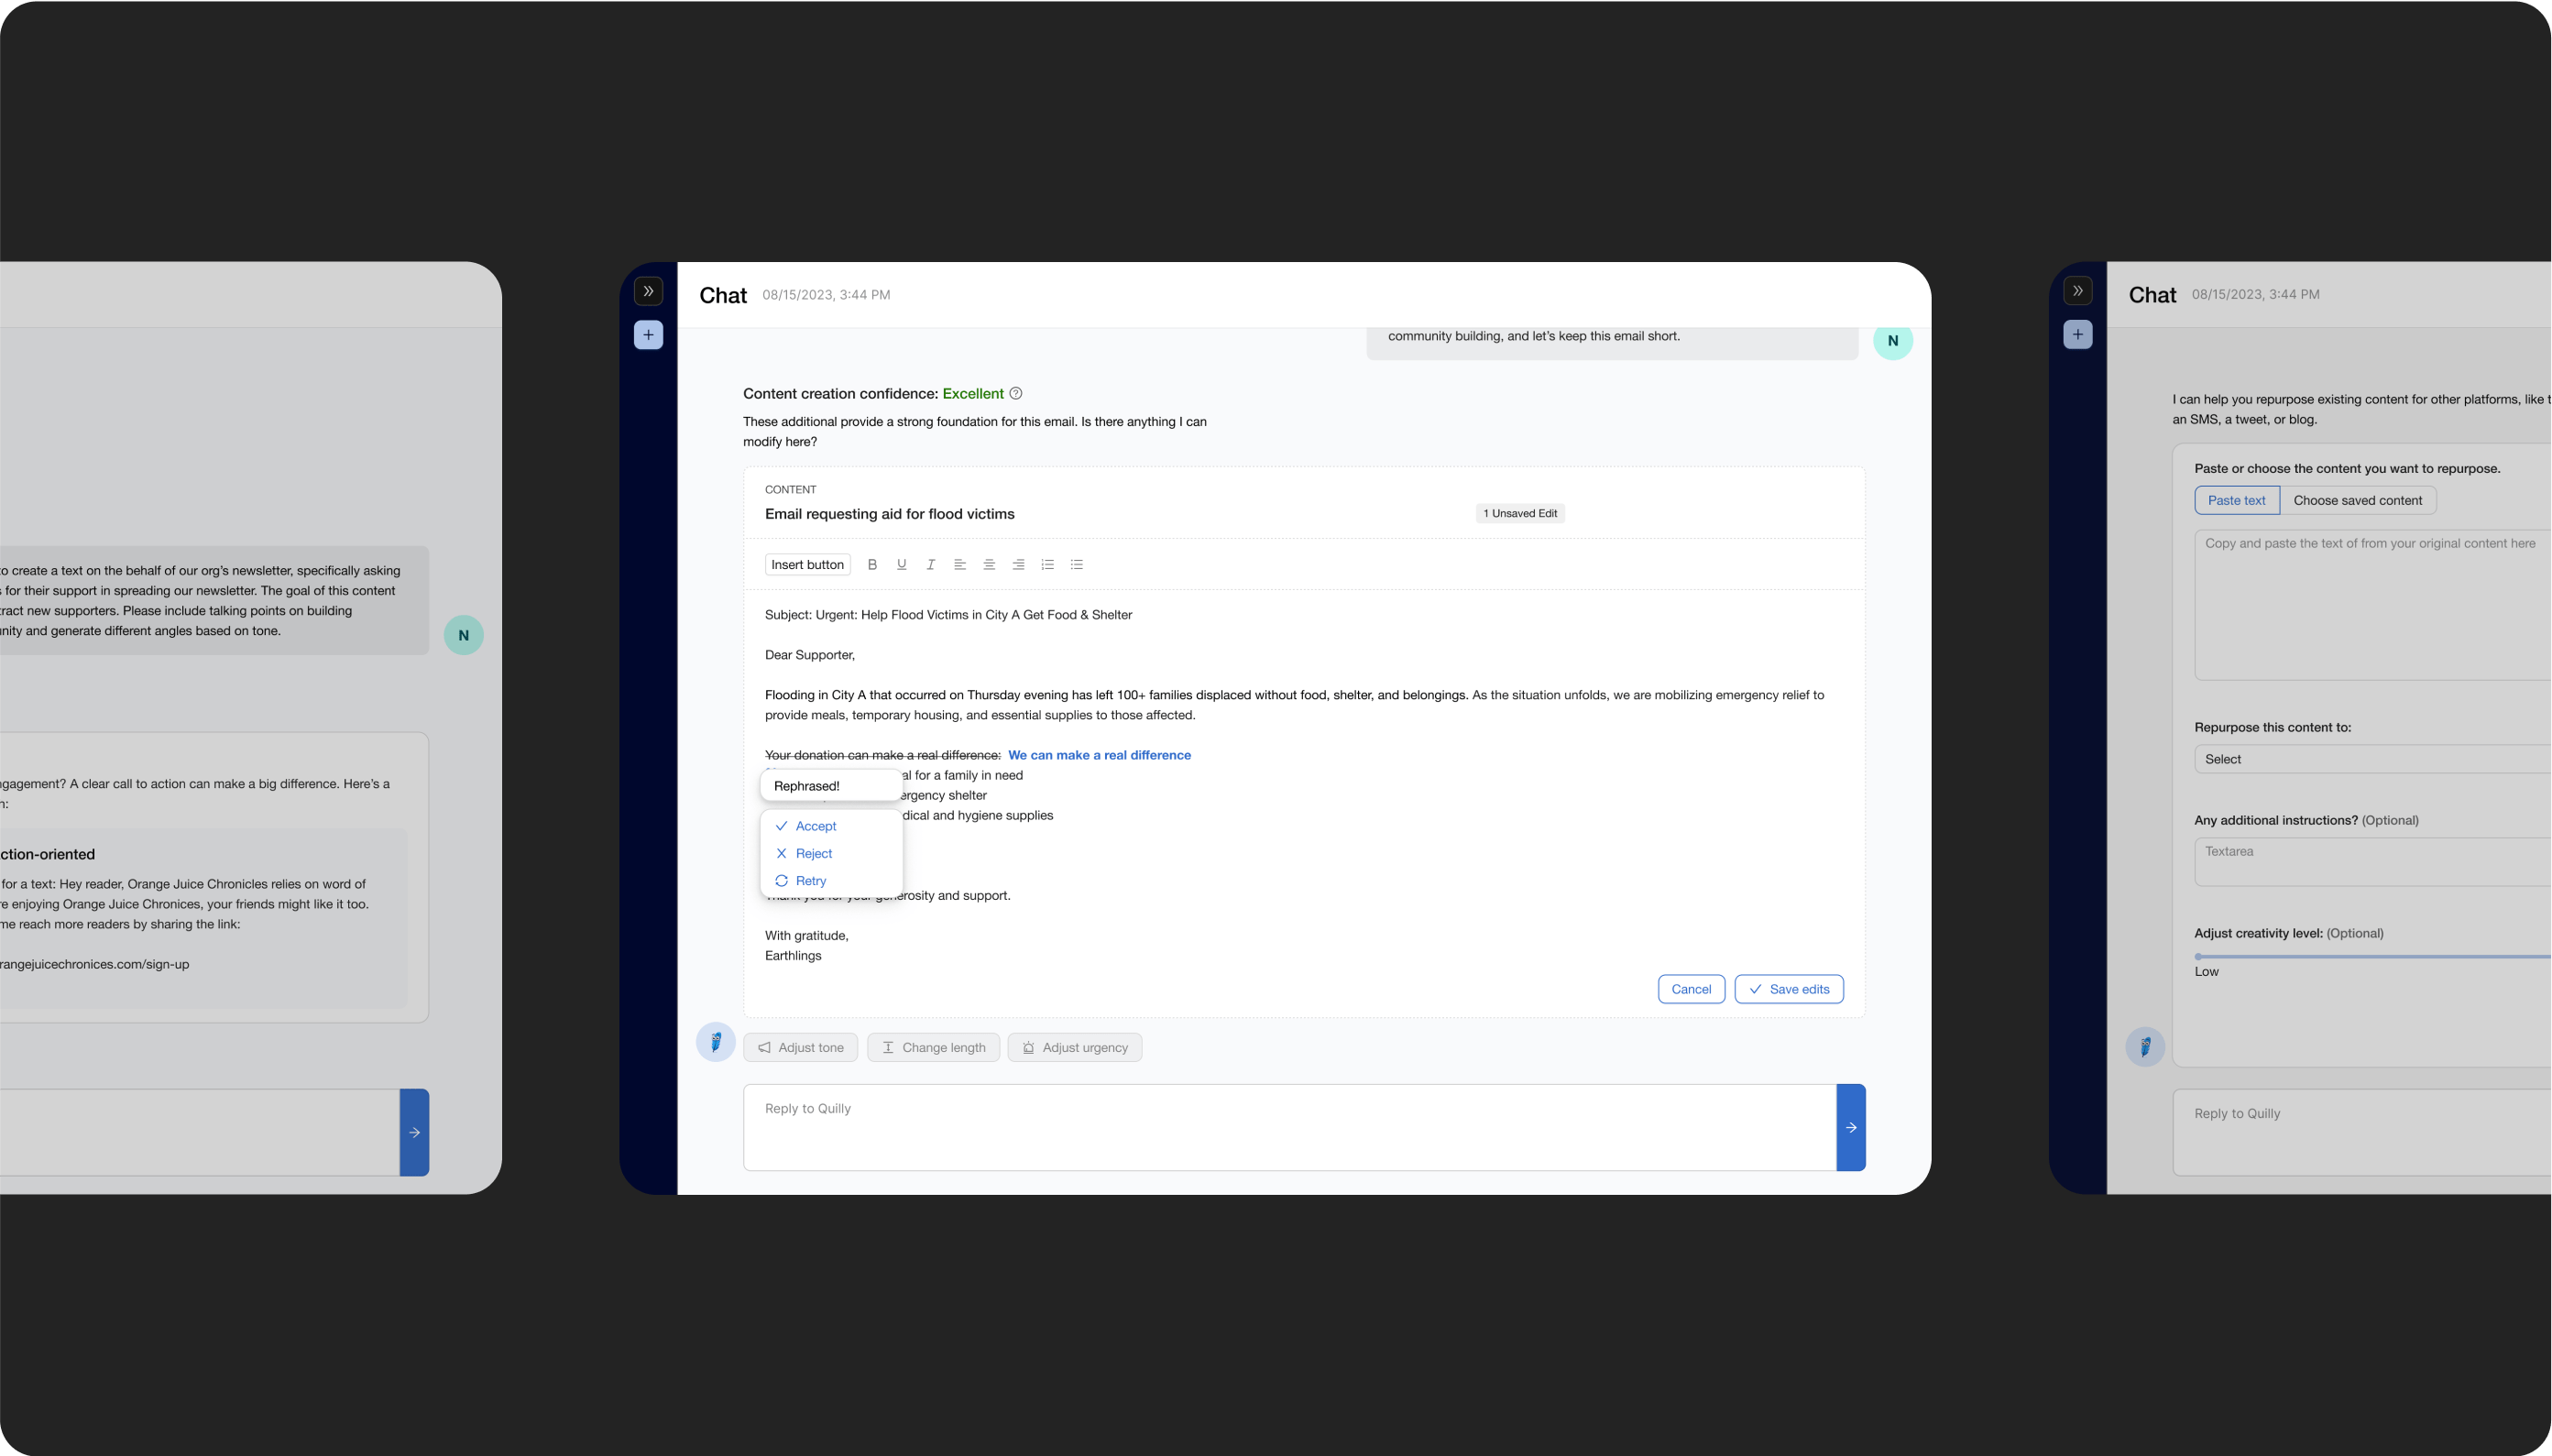Toggle underline formatting in editor toolbar
The image size is (2552, 1456).
pos(901,564)
